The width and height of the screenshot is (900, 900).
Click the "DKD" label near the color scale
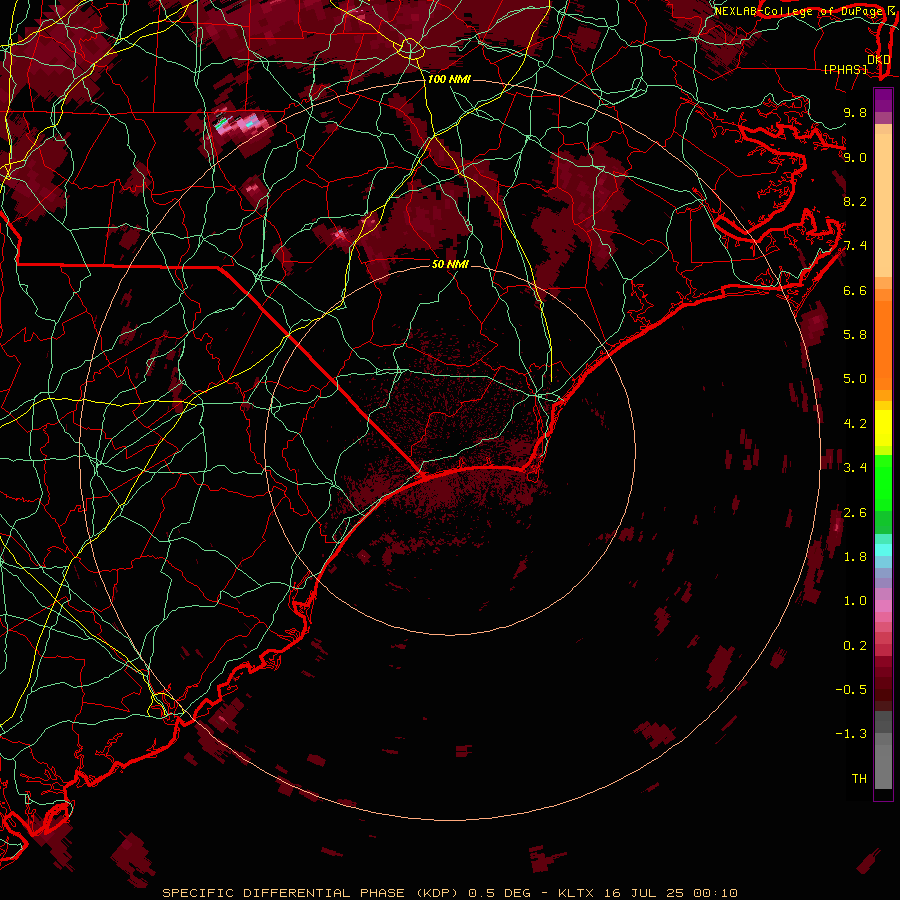coord(878,60)
